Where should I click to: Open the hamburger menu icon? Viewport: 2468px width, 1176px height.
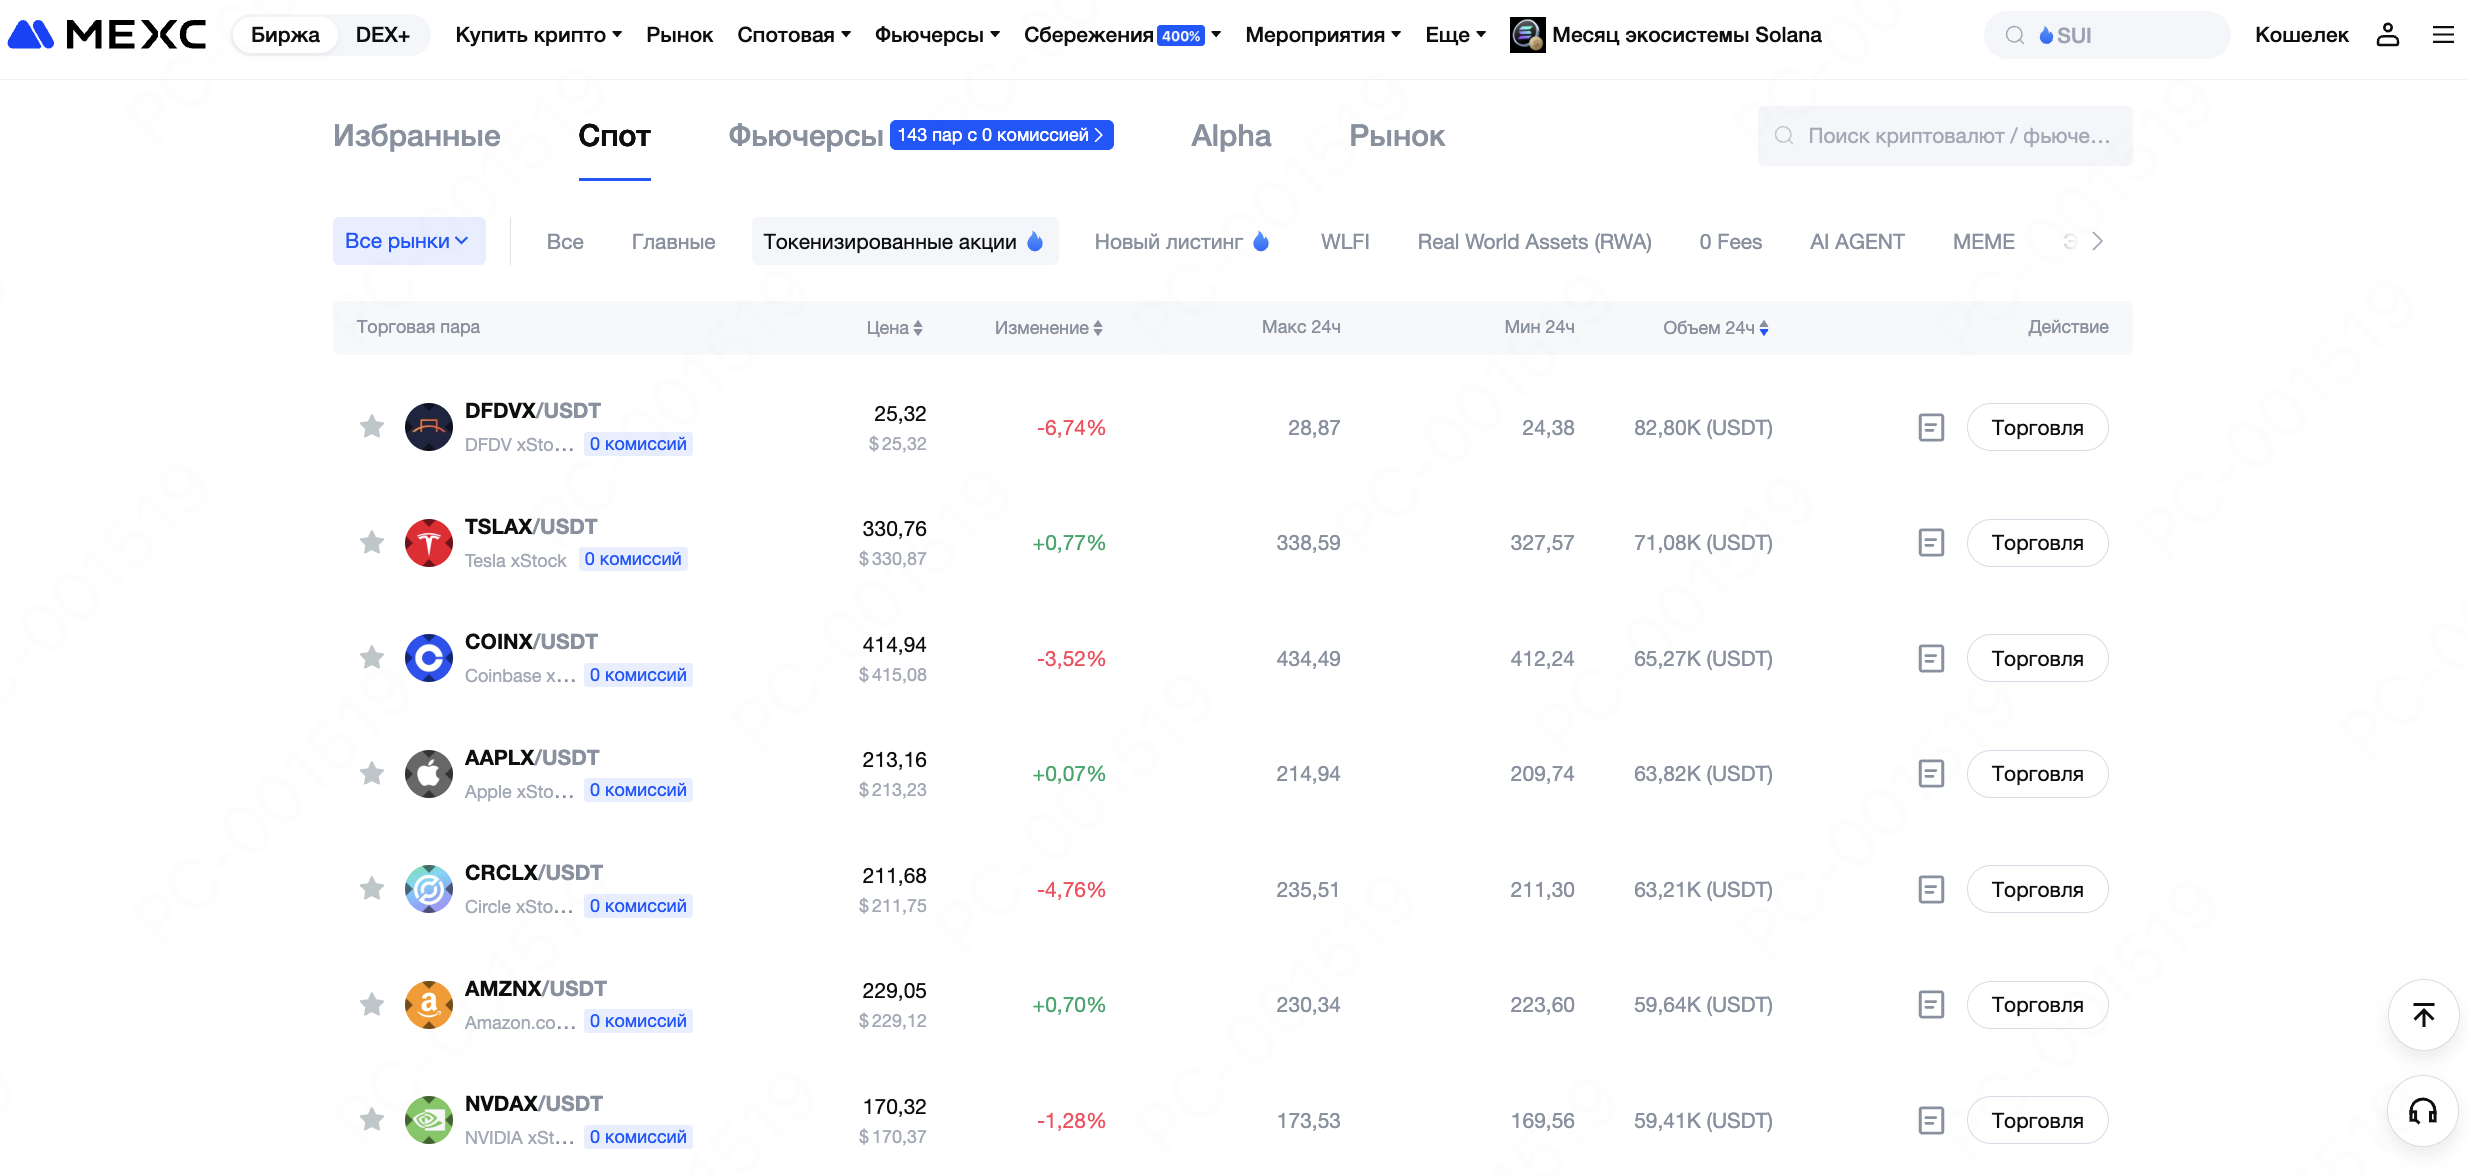click(2443, 35)
